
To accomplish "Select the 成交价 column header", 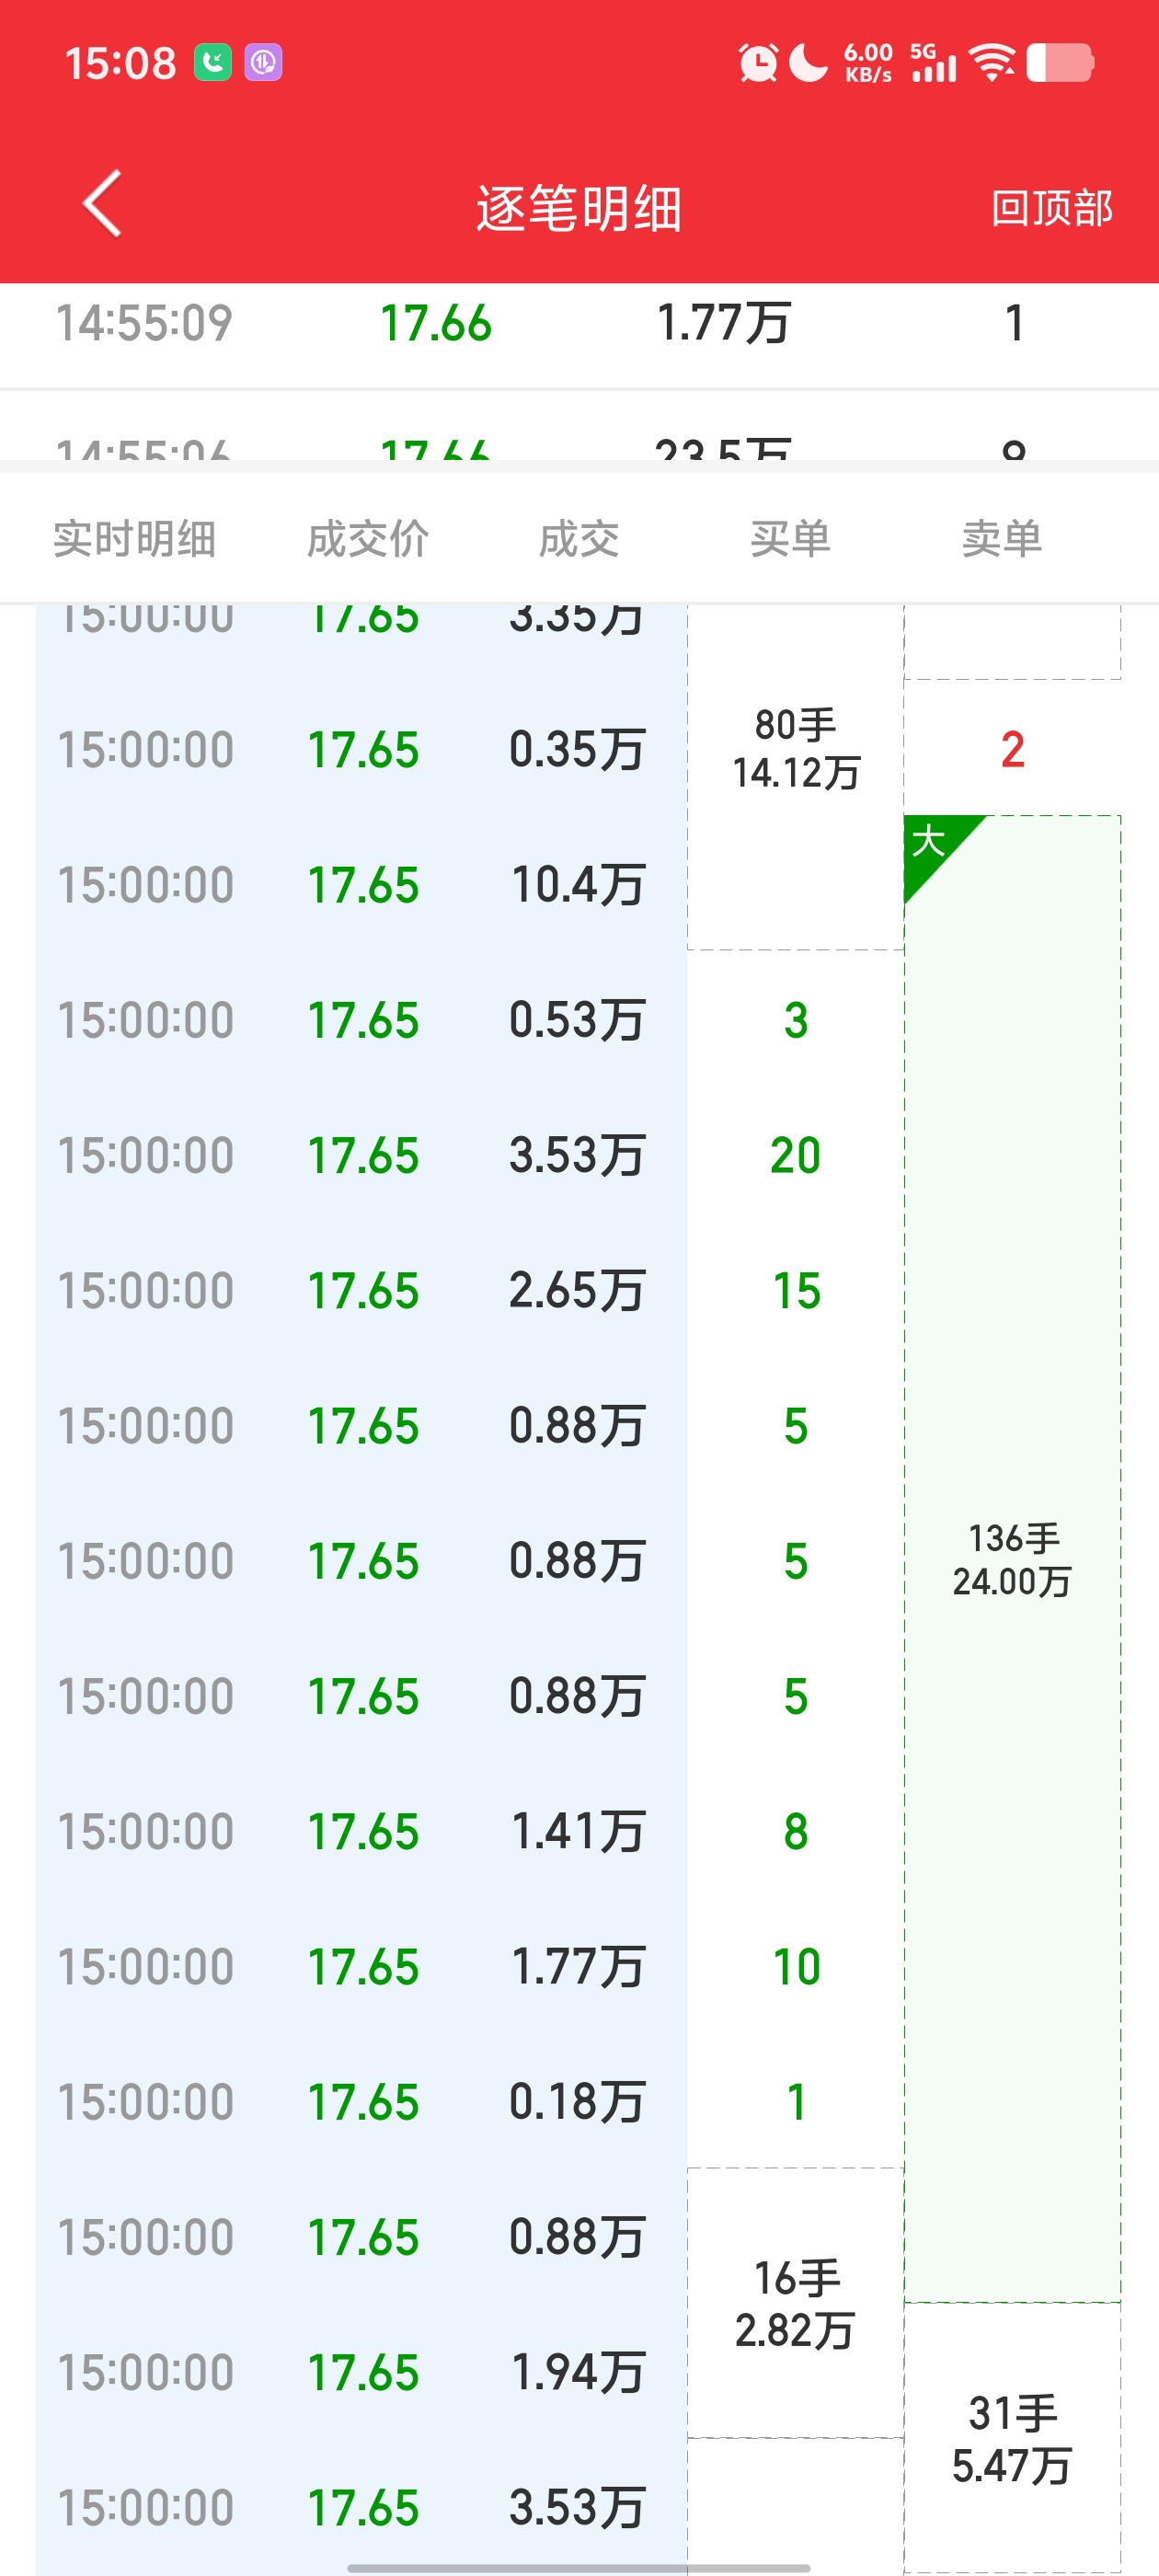I will (368, 539).
